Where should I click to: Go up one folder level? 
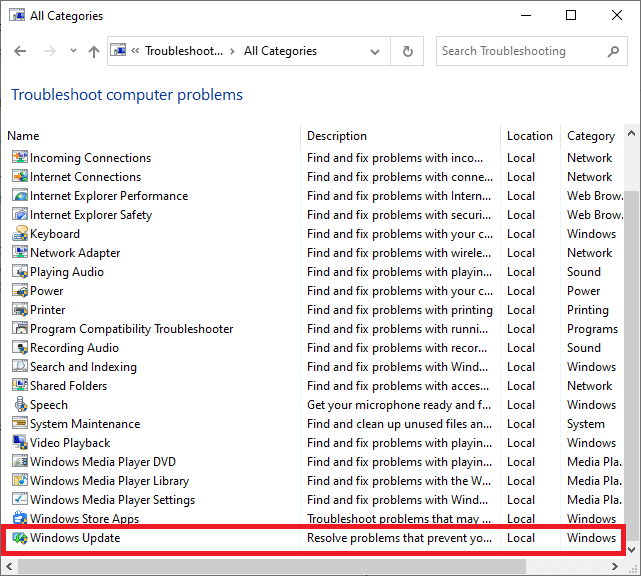pyautogui.click(x=94, y=52)
